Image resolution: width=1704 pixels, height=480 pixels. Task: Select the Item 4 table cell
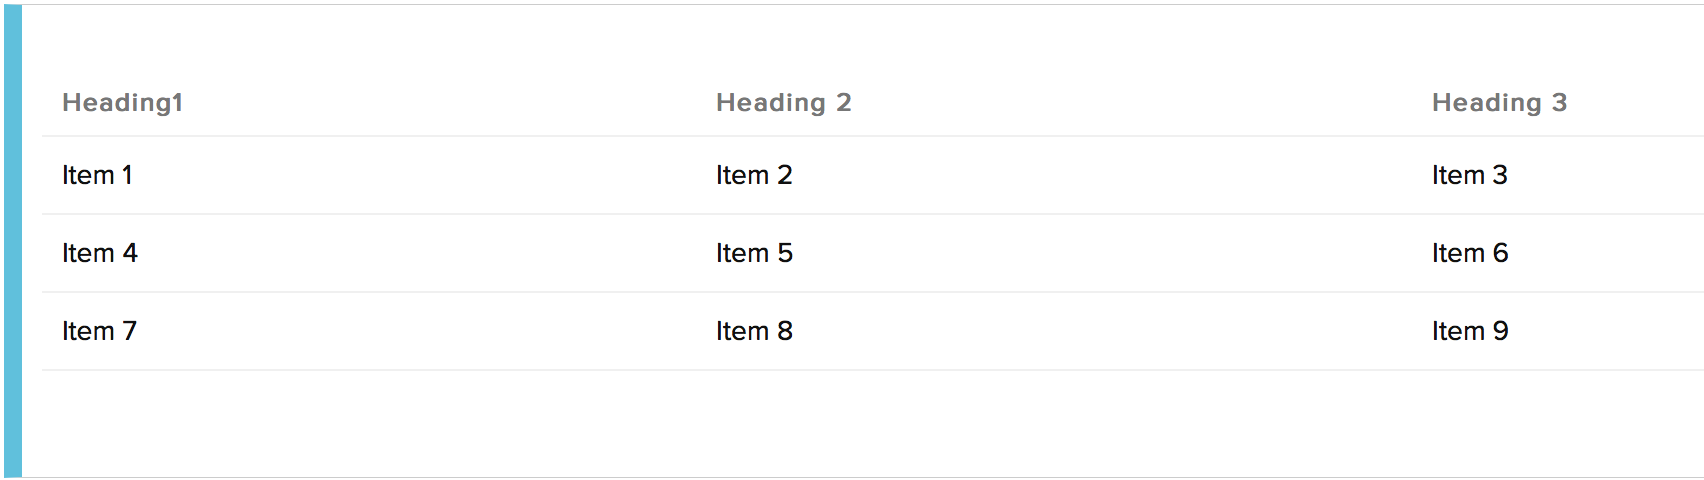(99, 253)
